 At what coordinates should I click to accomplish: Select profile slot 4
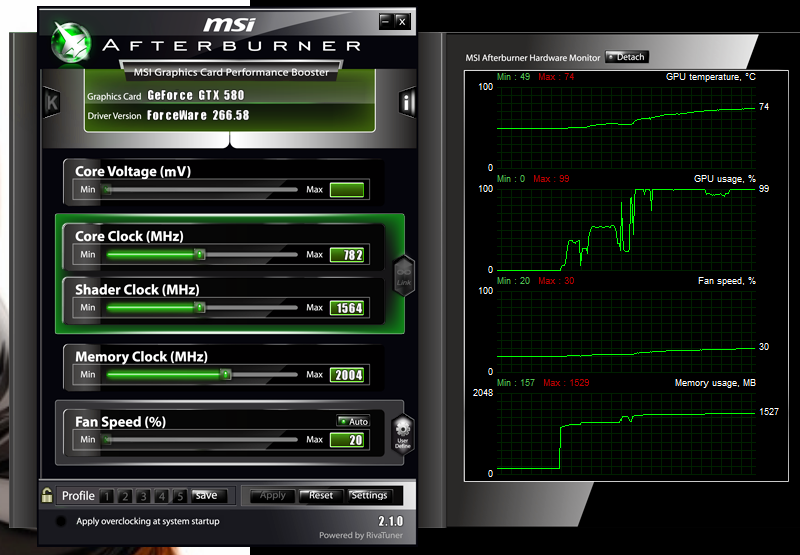[162, 496]
